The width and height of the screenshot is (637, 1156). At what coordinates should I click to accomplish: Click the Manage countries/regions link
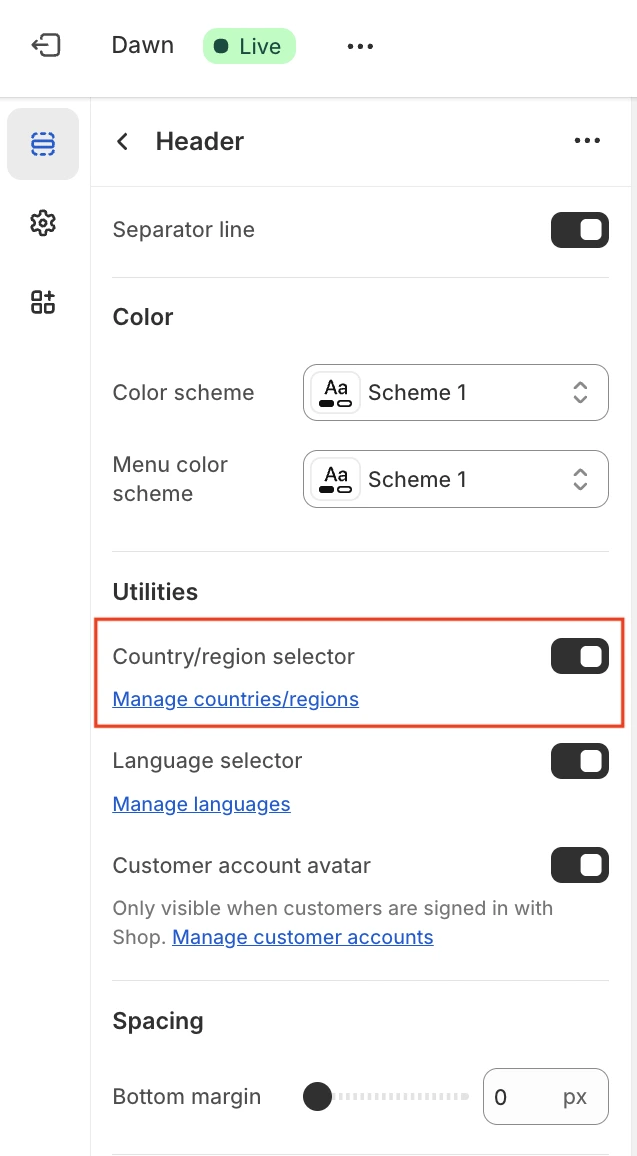coord(236,699)
